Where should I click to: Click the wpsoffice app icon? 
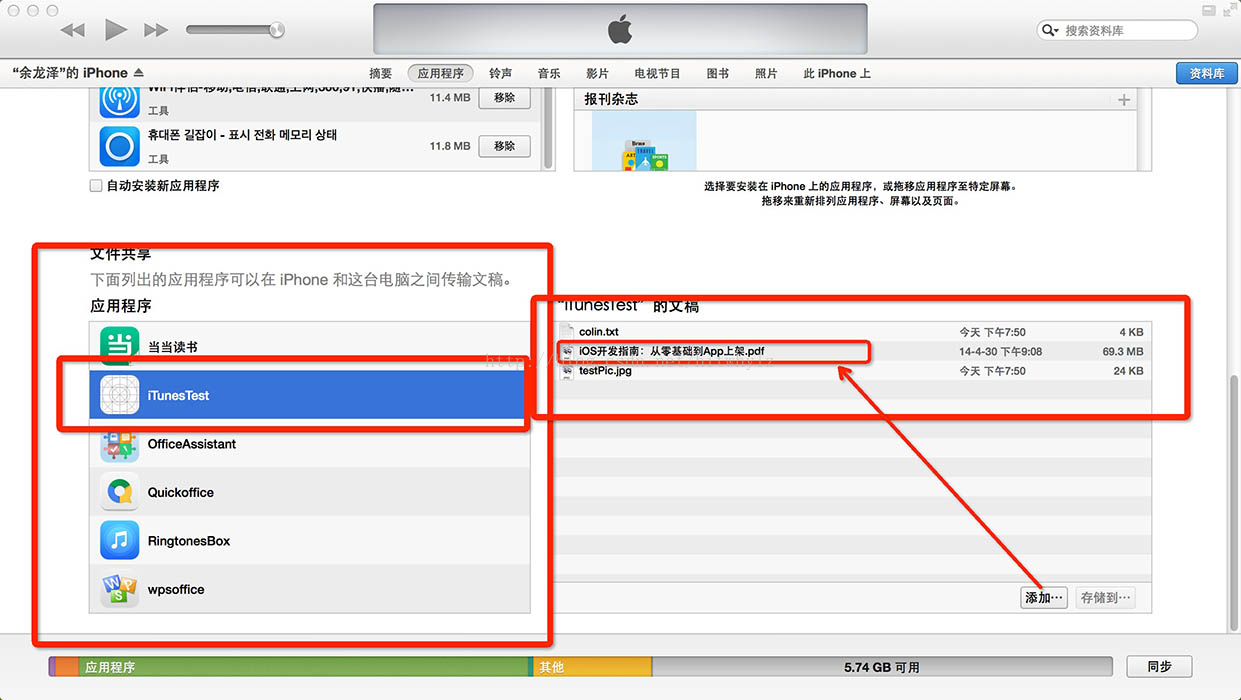coord(120,589)
